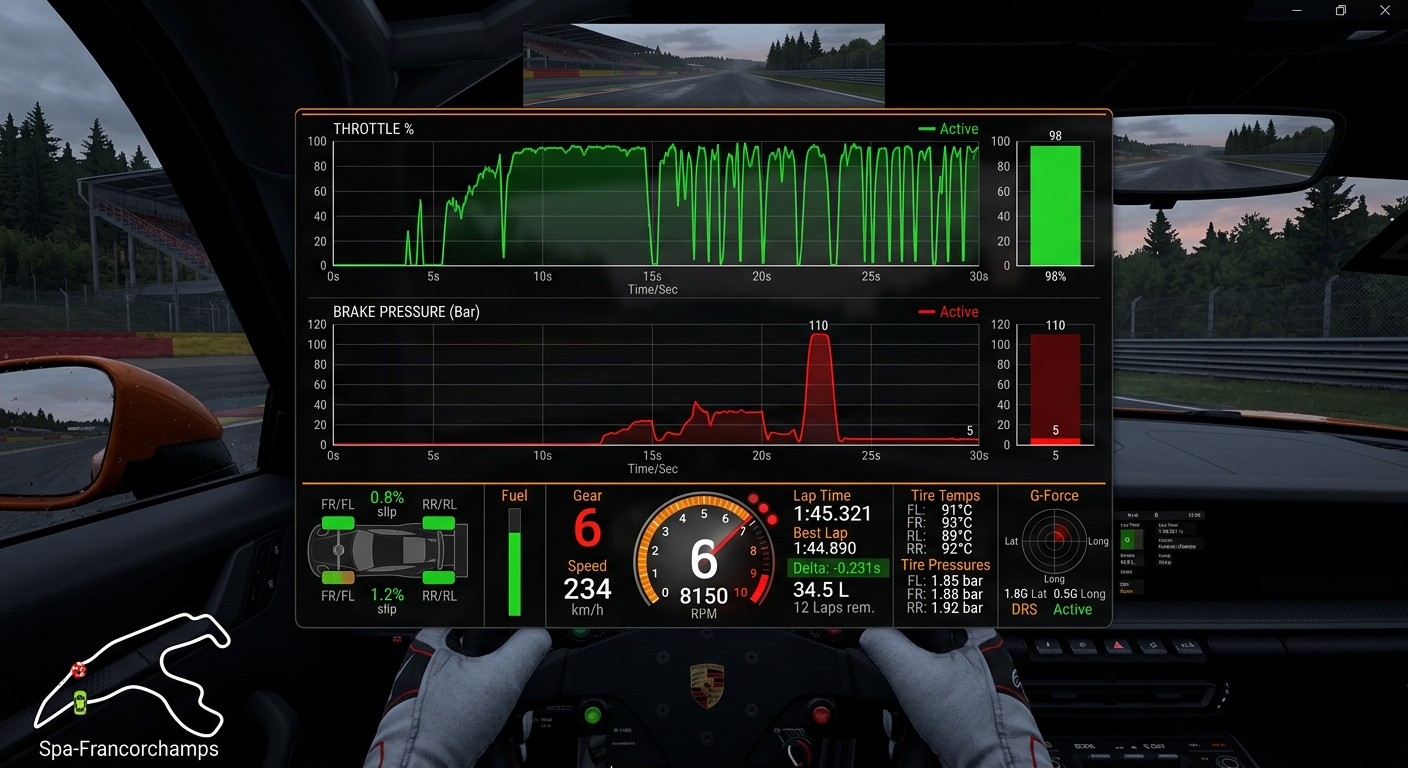Click the FL 91°C tire temperature
The height and width of the screenshot is (768, 1408).
click(x=940, y=510)
